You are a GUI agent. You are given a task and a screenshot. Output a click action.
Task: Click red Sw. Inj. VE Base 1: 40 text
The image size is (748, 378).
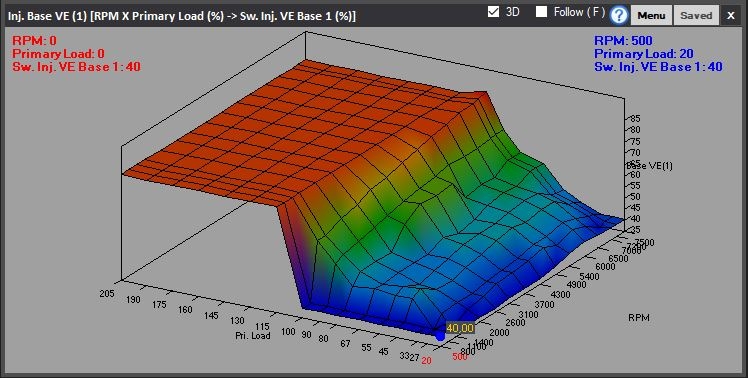pyautogui.click(x=76, y=67)
